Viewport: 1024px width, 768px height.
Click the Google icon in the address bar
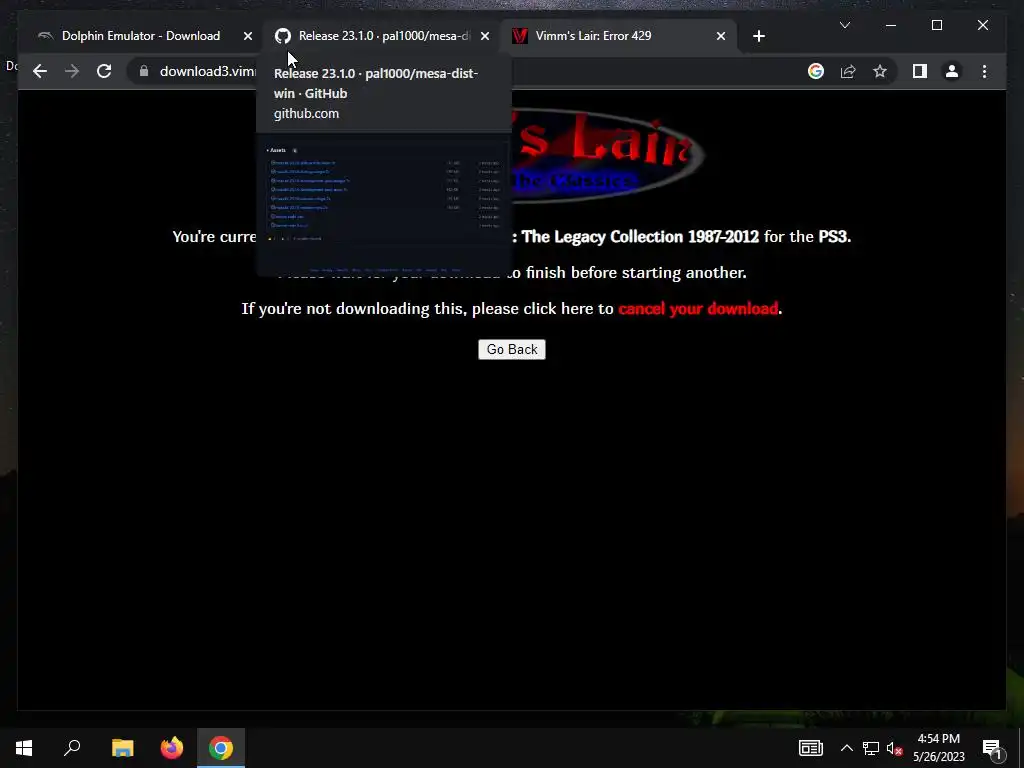tap(816, 71)
